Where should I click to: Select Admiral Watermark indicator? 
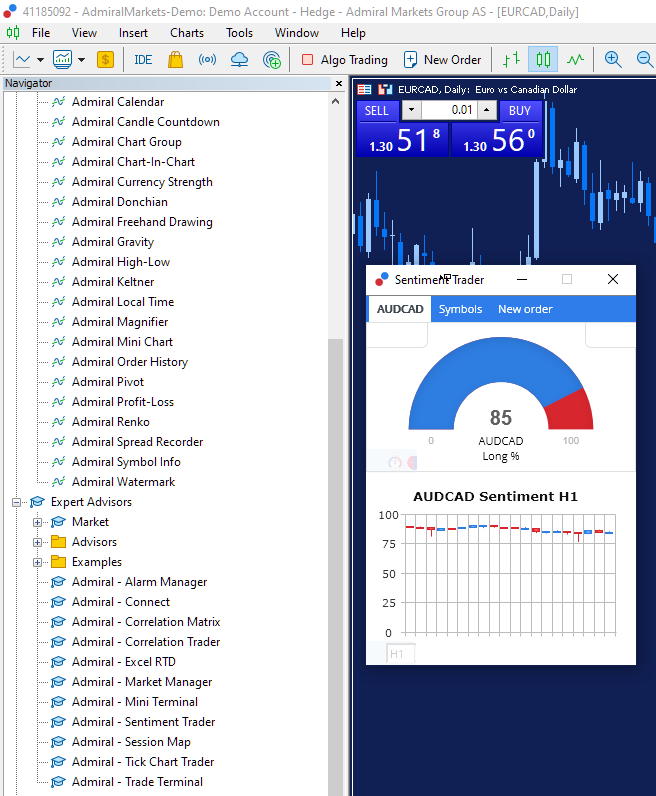123,482
